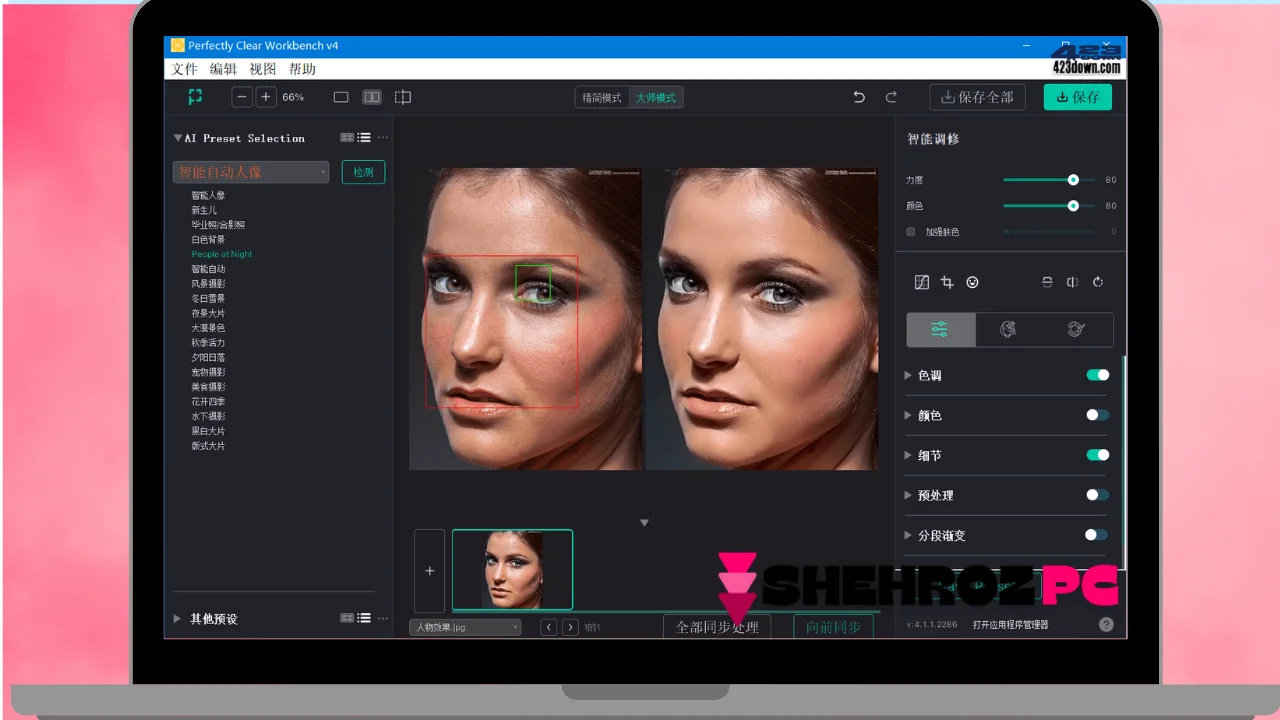The width and height of the screenshot is (1280, 720).
Task: Show 其他预设 as list view
Action: pyautogui.click(x=364, y=619)
